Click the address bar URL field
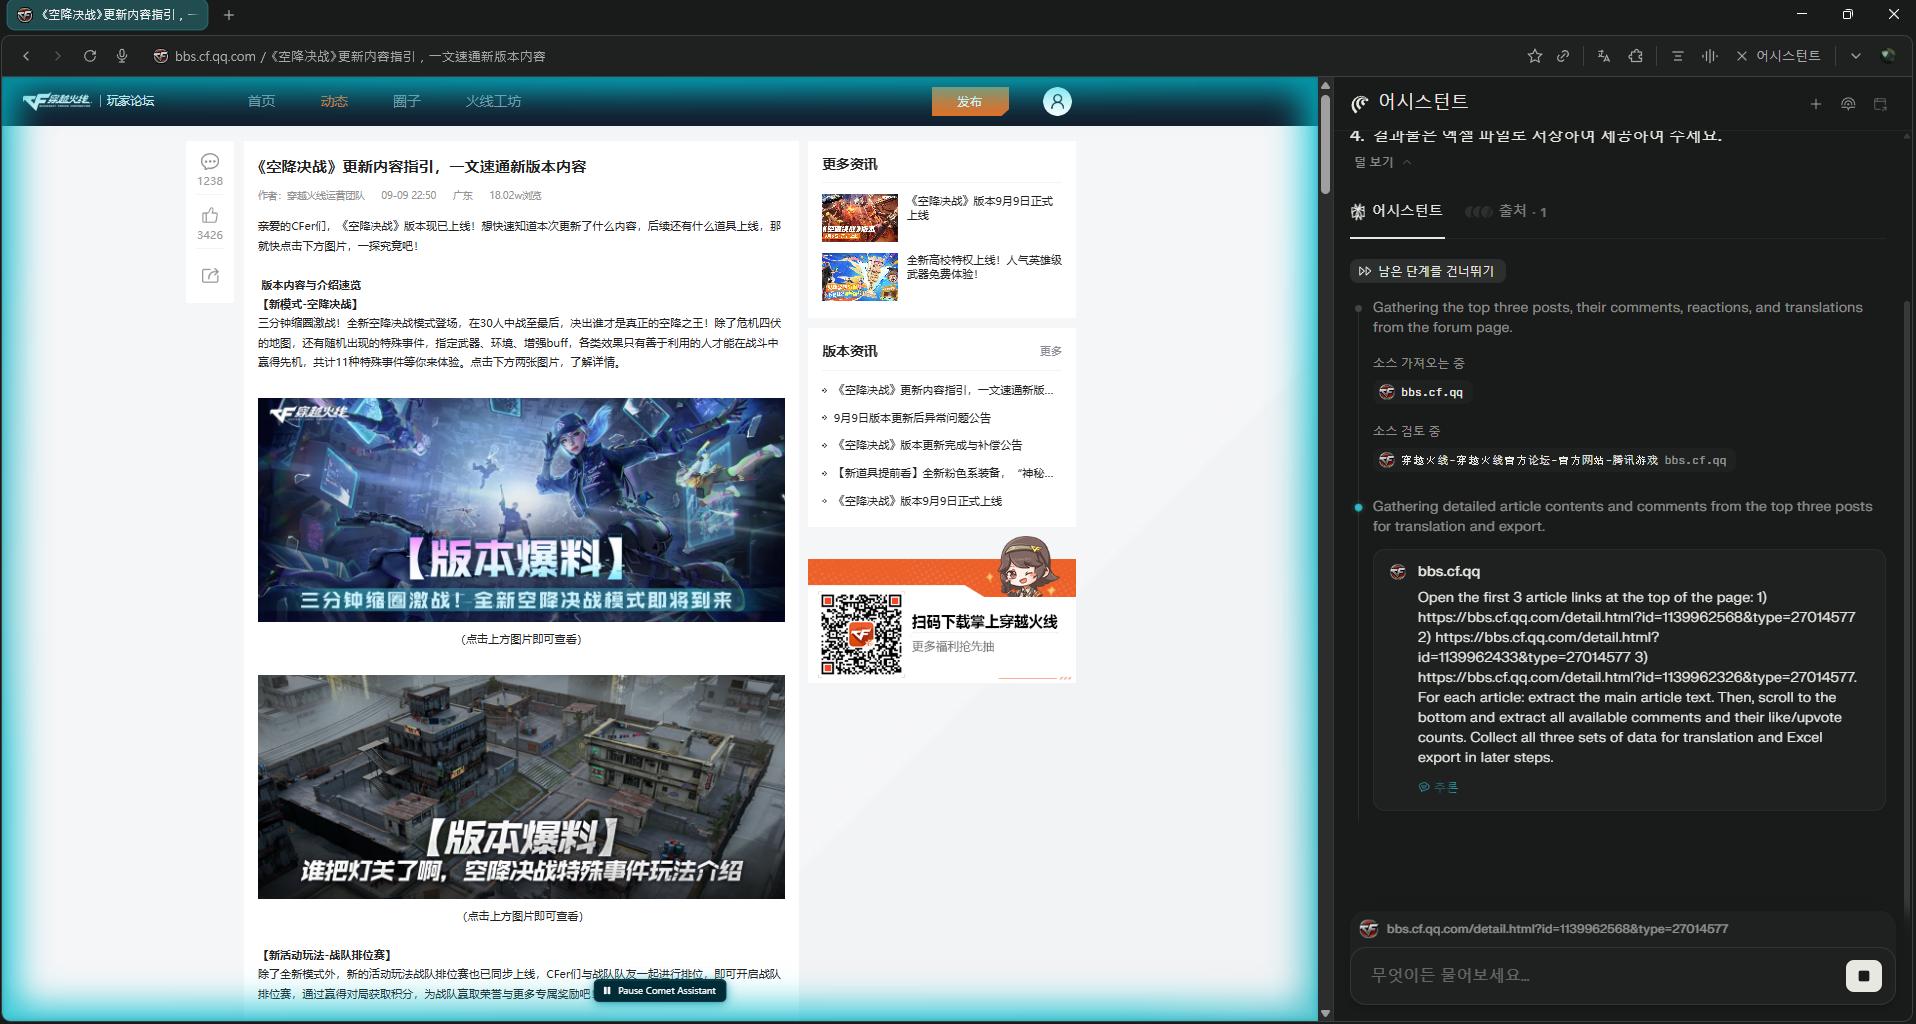1916x1024 pixels. click(360, 56)
